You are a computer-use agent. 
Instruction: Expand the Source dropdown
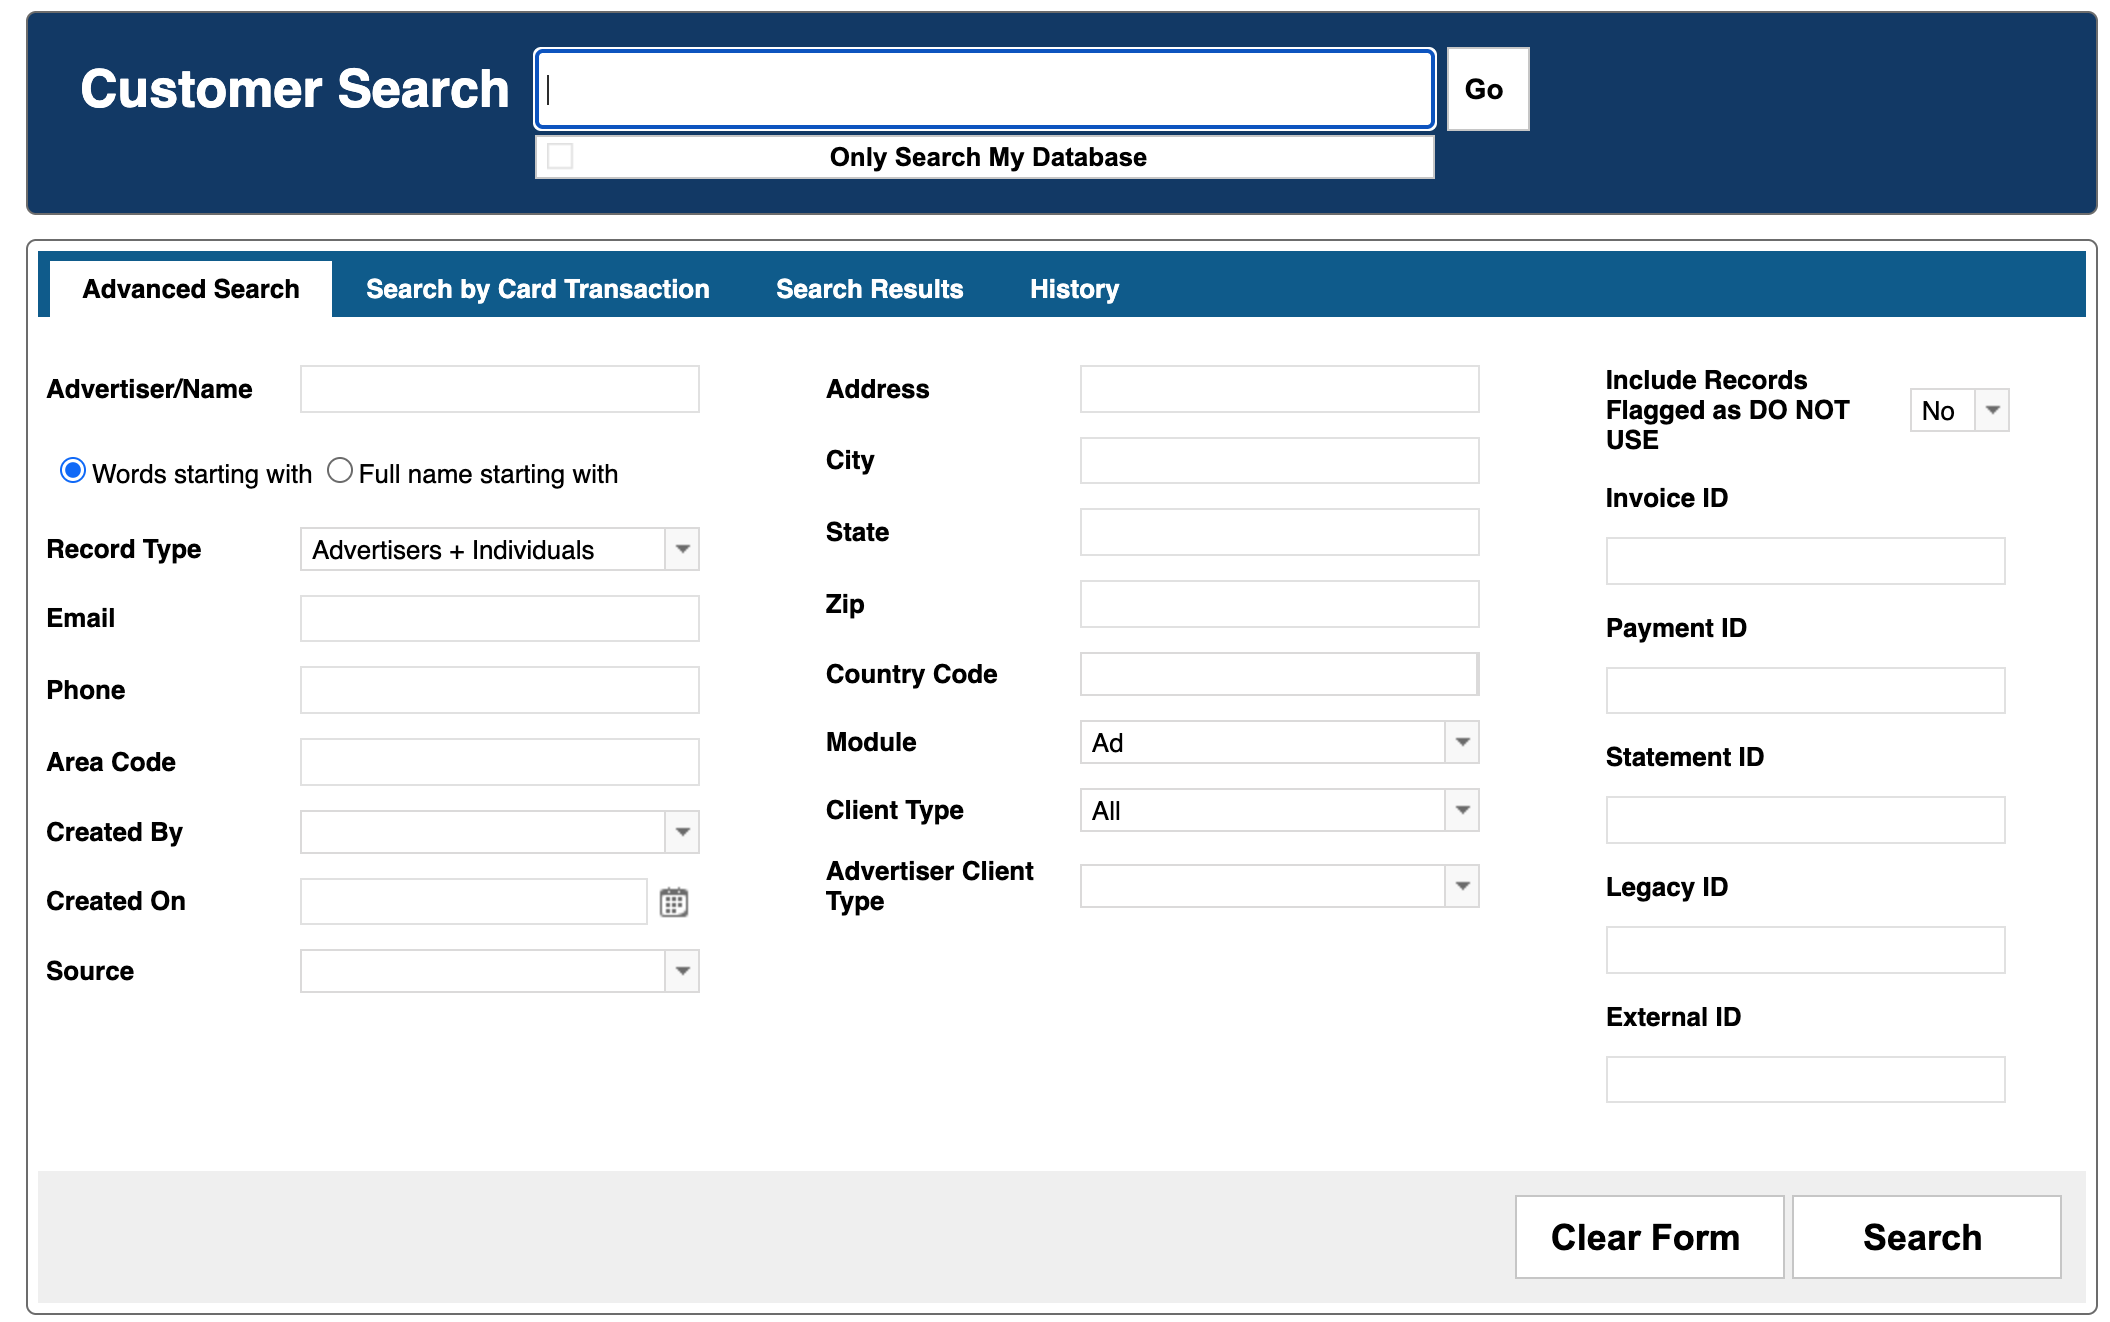682,971
